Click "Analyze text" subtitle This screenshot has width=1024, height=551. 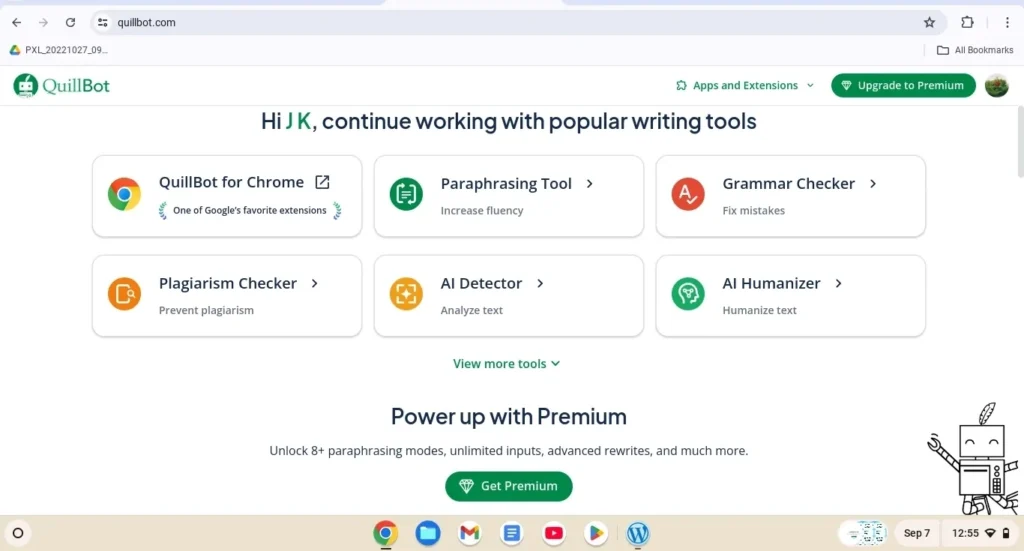[x=472, y=310]
